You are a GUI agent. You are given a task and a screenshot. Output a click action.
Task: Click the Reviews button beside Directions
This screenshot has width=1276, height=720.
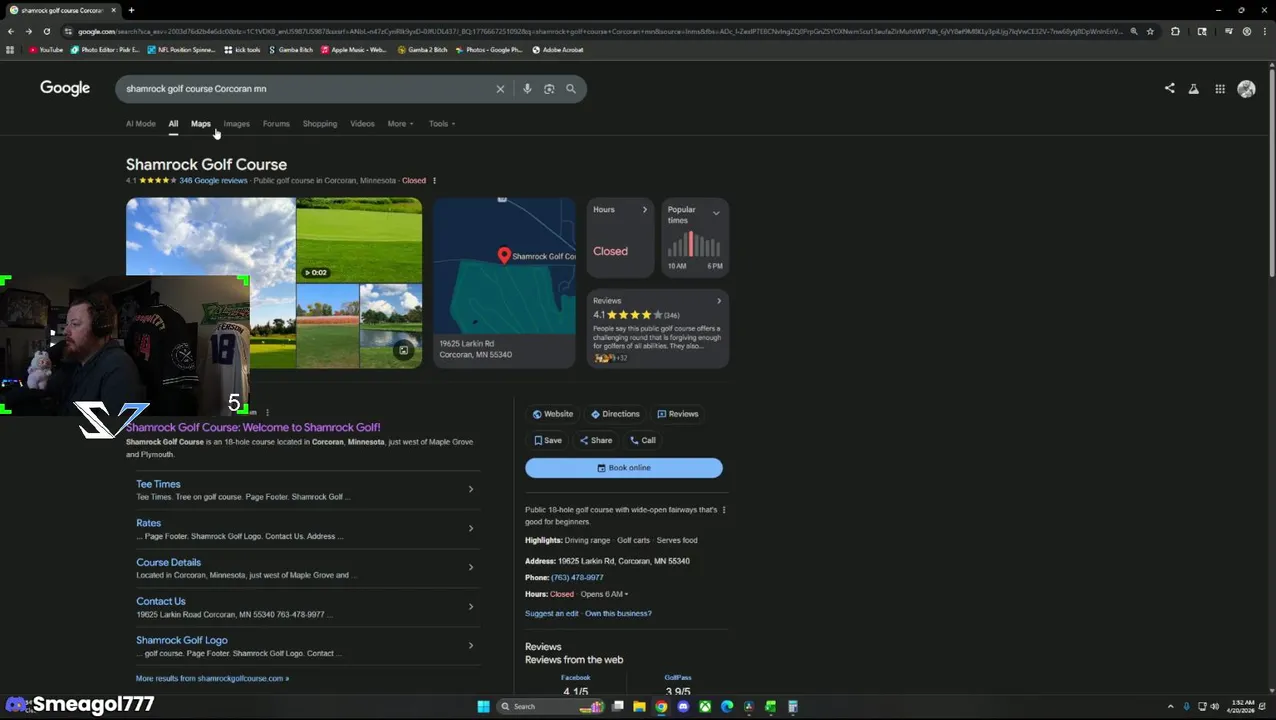[x=678, y=414]
